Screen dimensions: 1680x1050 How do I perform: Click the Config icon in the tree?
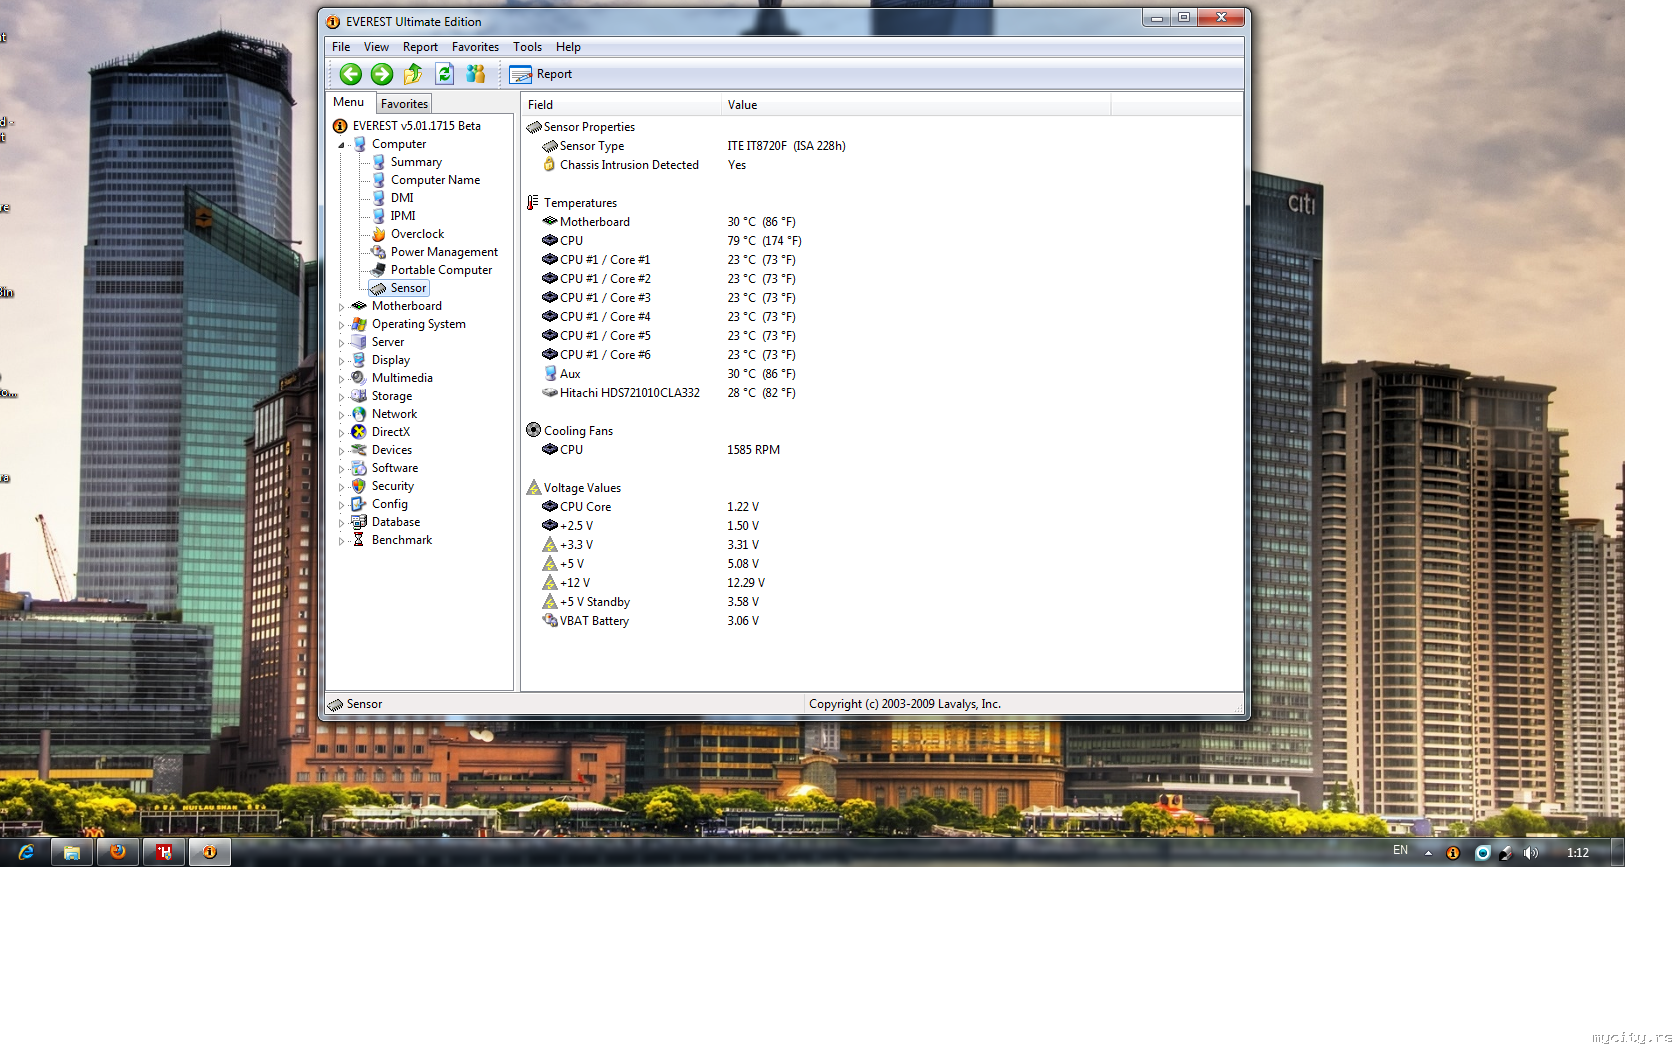click(359, 504)
